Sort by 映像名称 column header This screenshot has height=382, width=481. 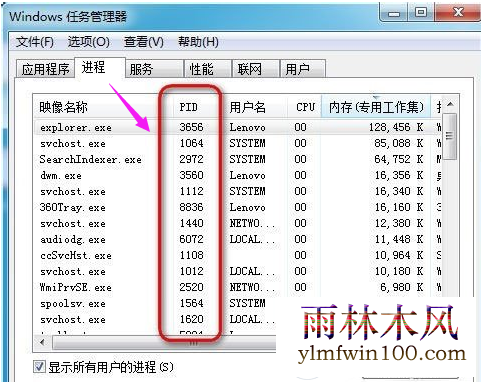(x=103, y=107)
